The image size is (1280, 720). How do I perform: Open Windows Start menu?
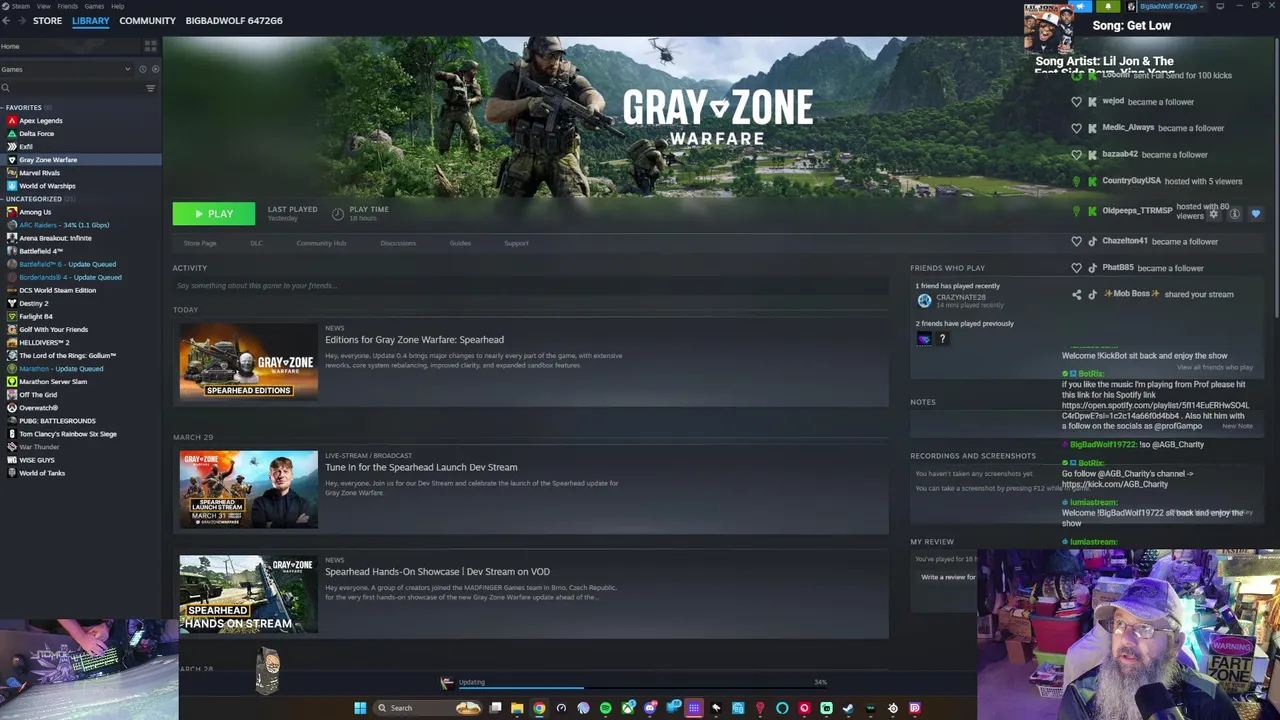(360, 708)
